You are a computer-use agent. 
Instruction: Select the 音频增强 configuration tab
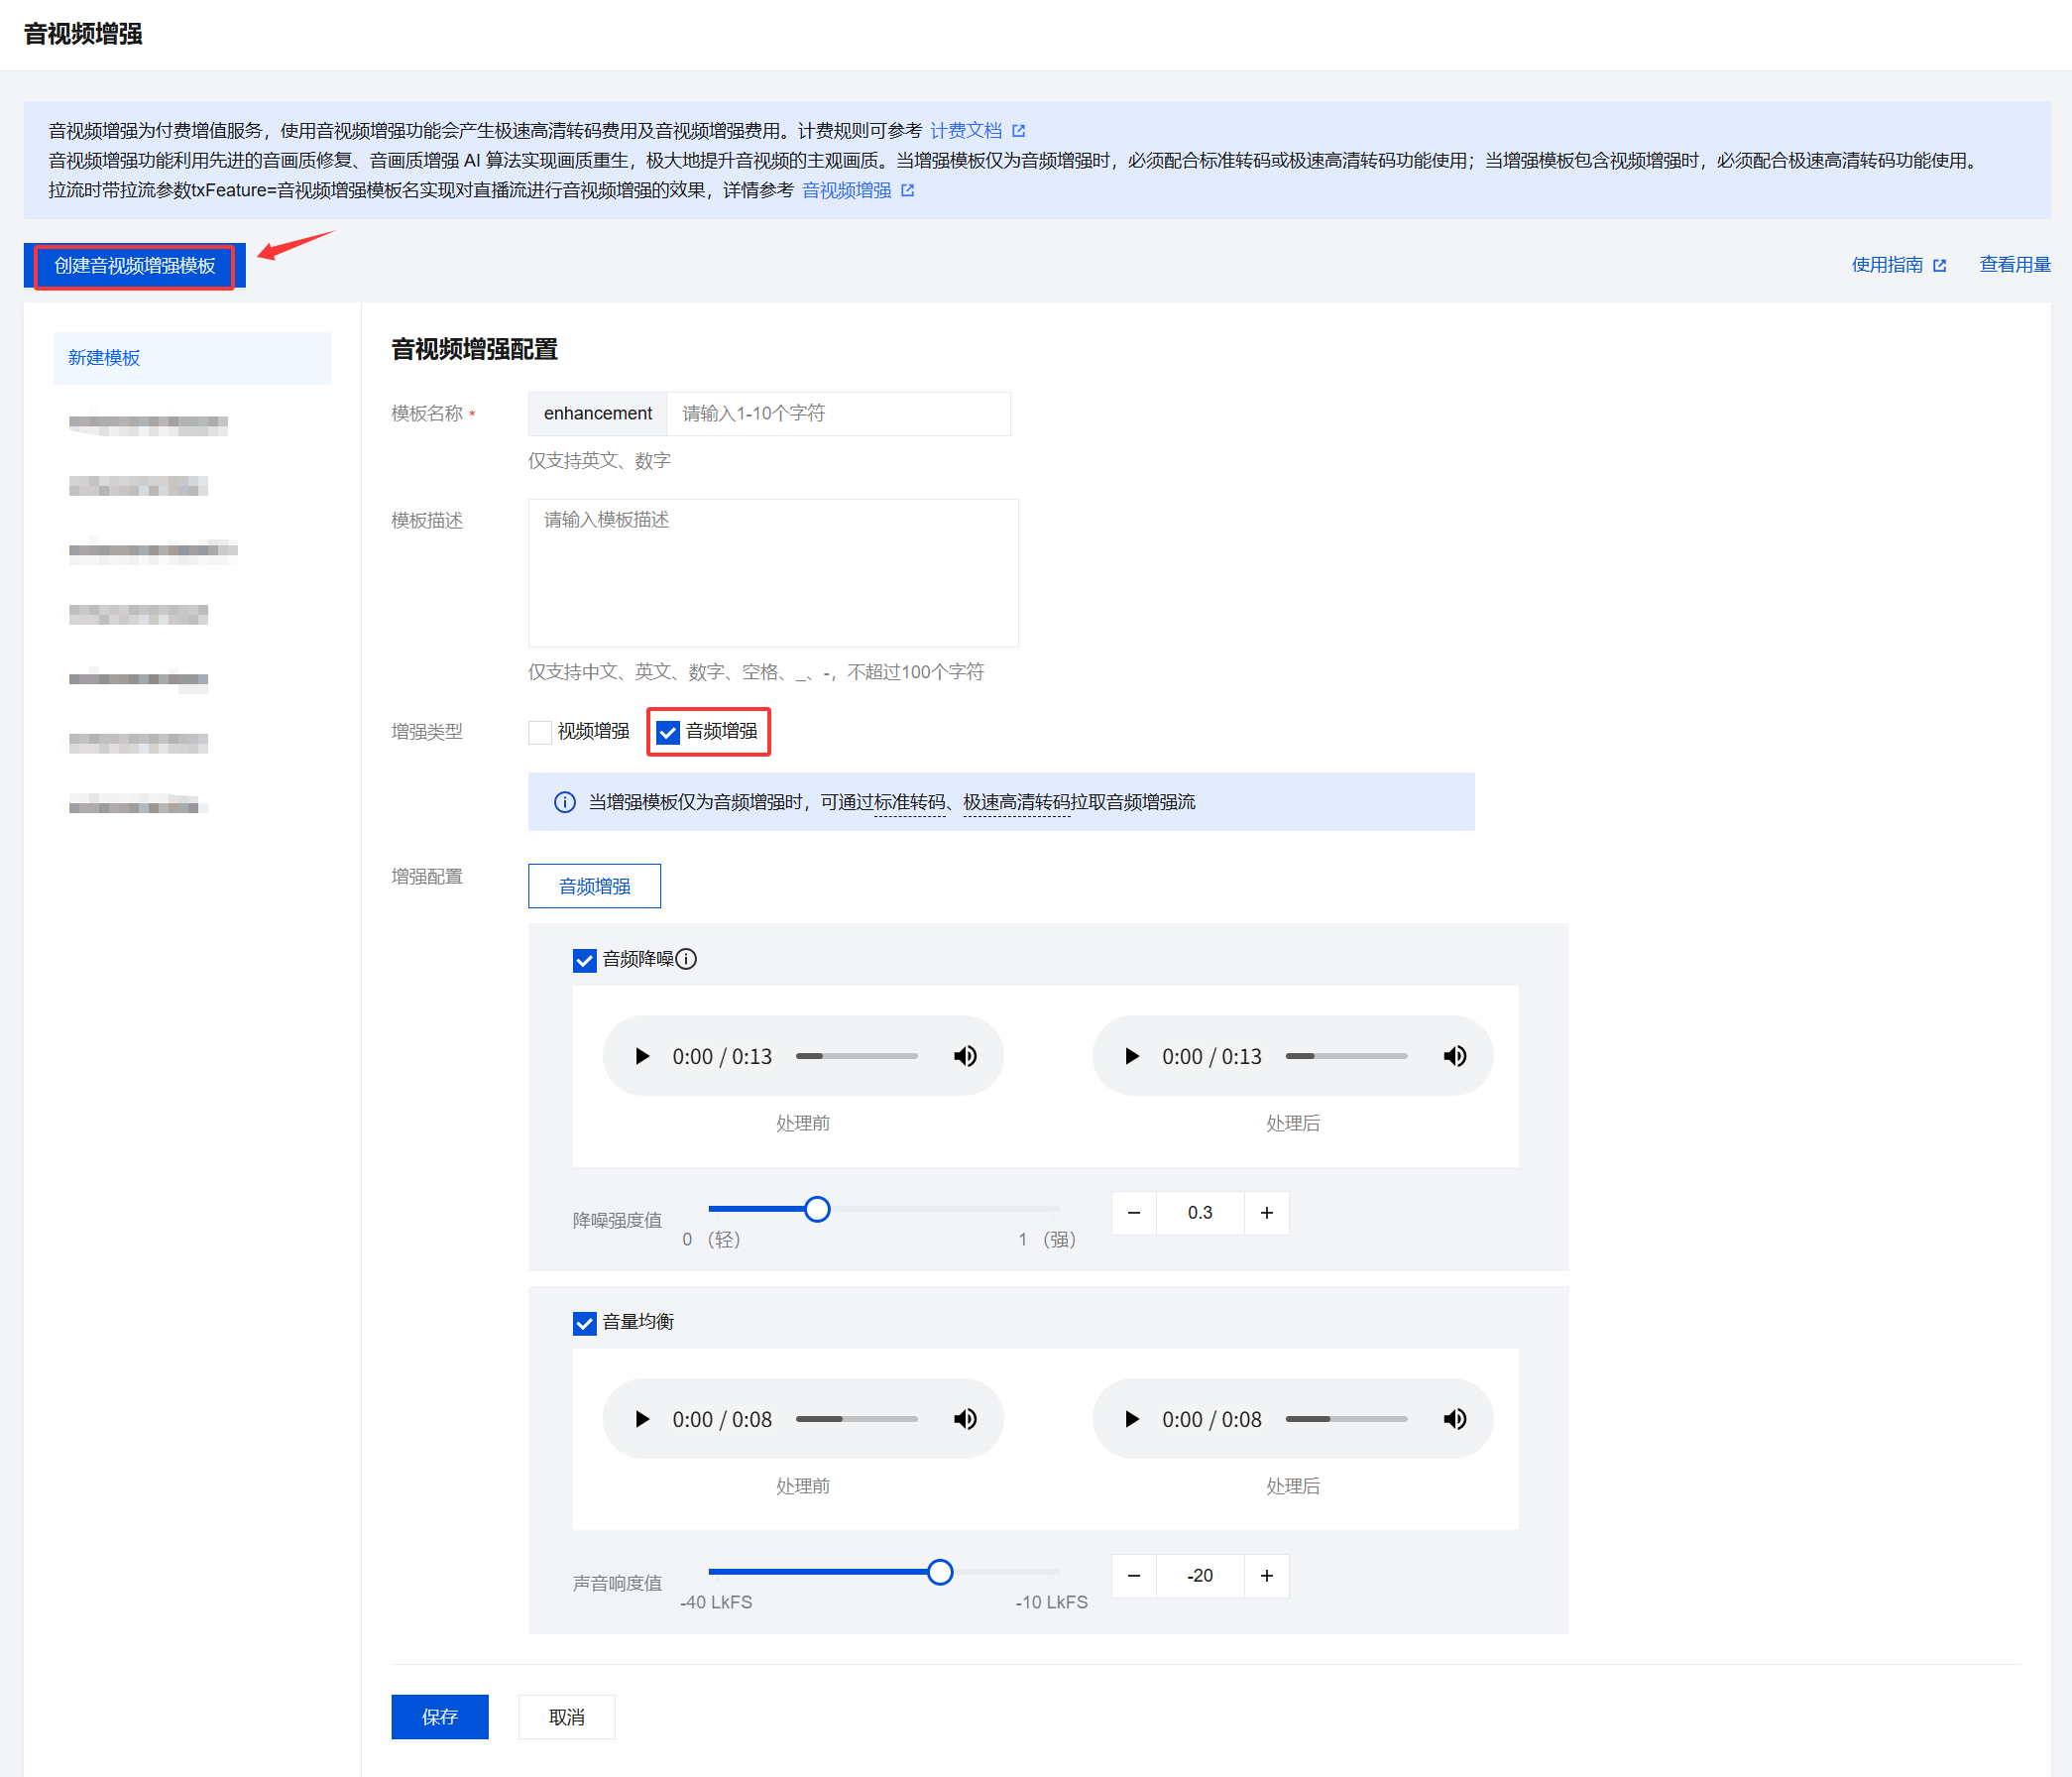pyautogui.click(x=594, y=886)
